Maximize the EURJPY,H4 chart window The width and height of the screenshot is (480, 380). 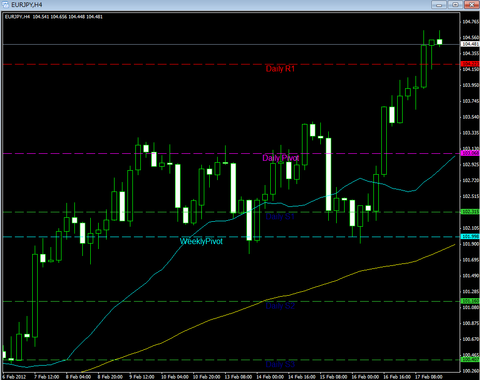click(455, 5)
